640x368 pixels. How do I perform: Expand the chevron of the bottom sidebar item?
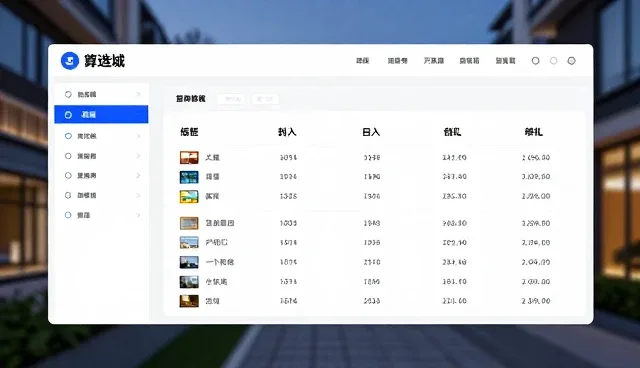138,215
